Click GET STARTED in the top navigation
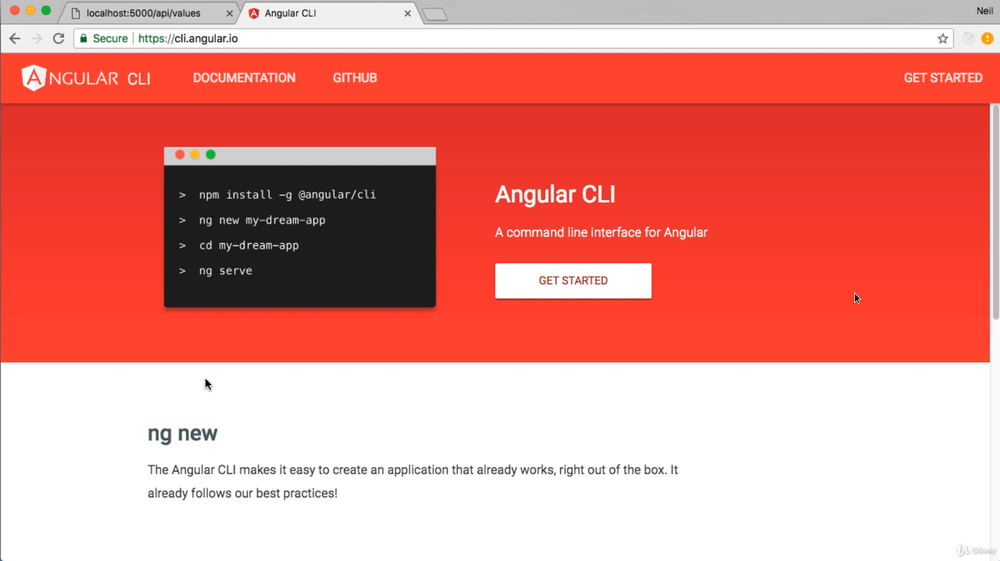 coord(943,78)
